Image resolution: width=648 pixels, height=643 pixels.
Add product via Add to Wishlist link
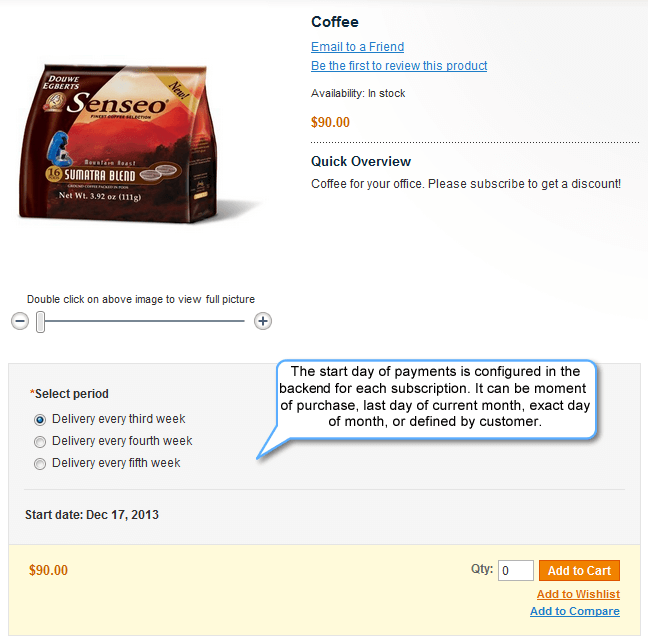[578, 594]
